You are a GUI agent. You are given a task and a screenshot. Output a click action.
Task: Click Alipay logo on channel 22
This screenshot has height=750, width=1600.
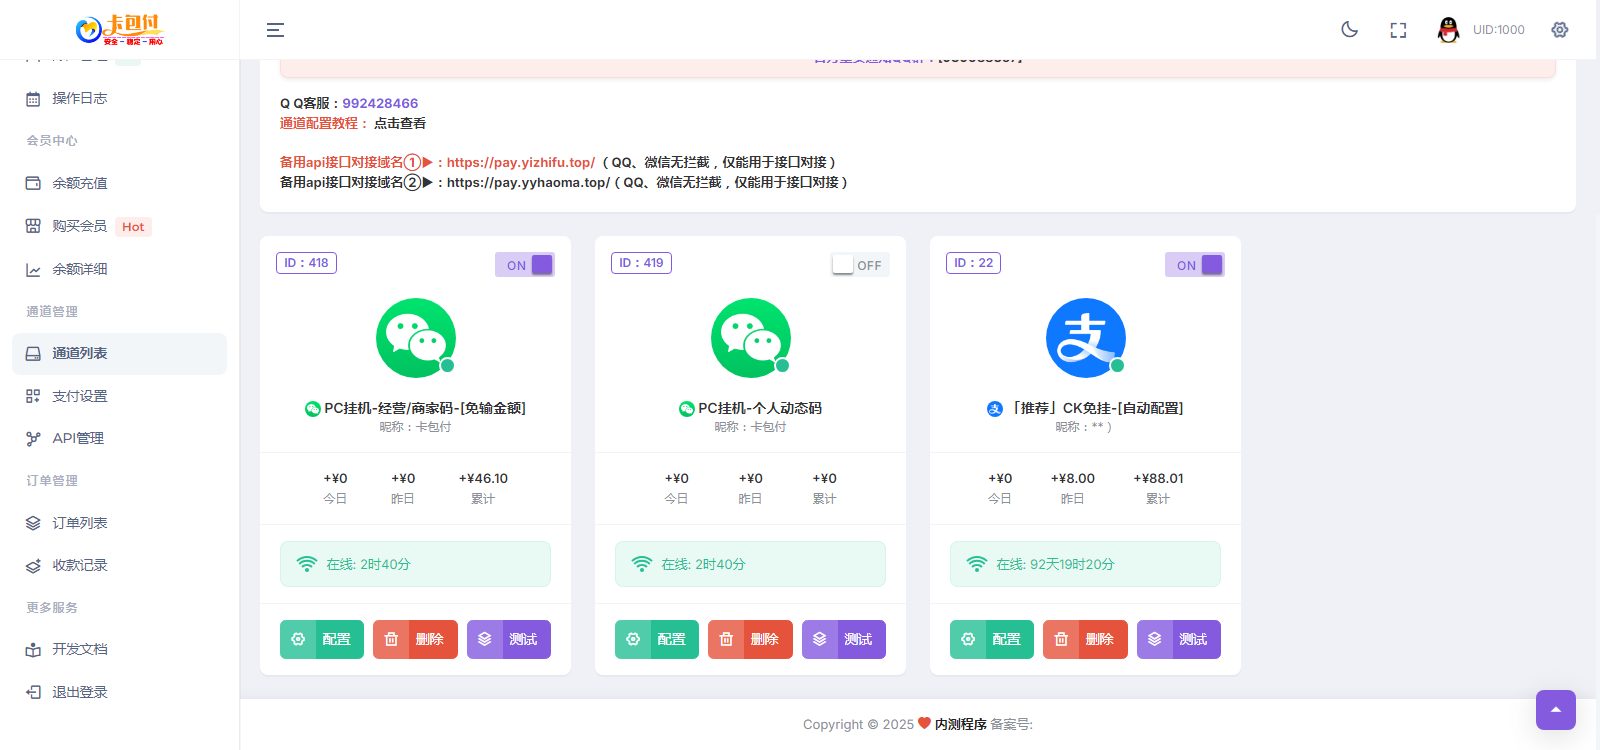(1085, 338)
